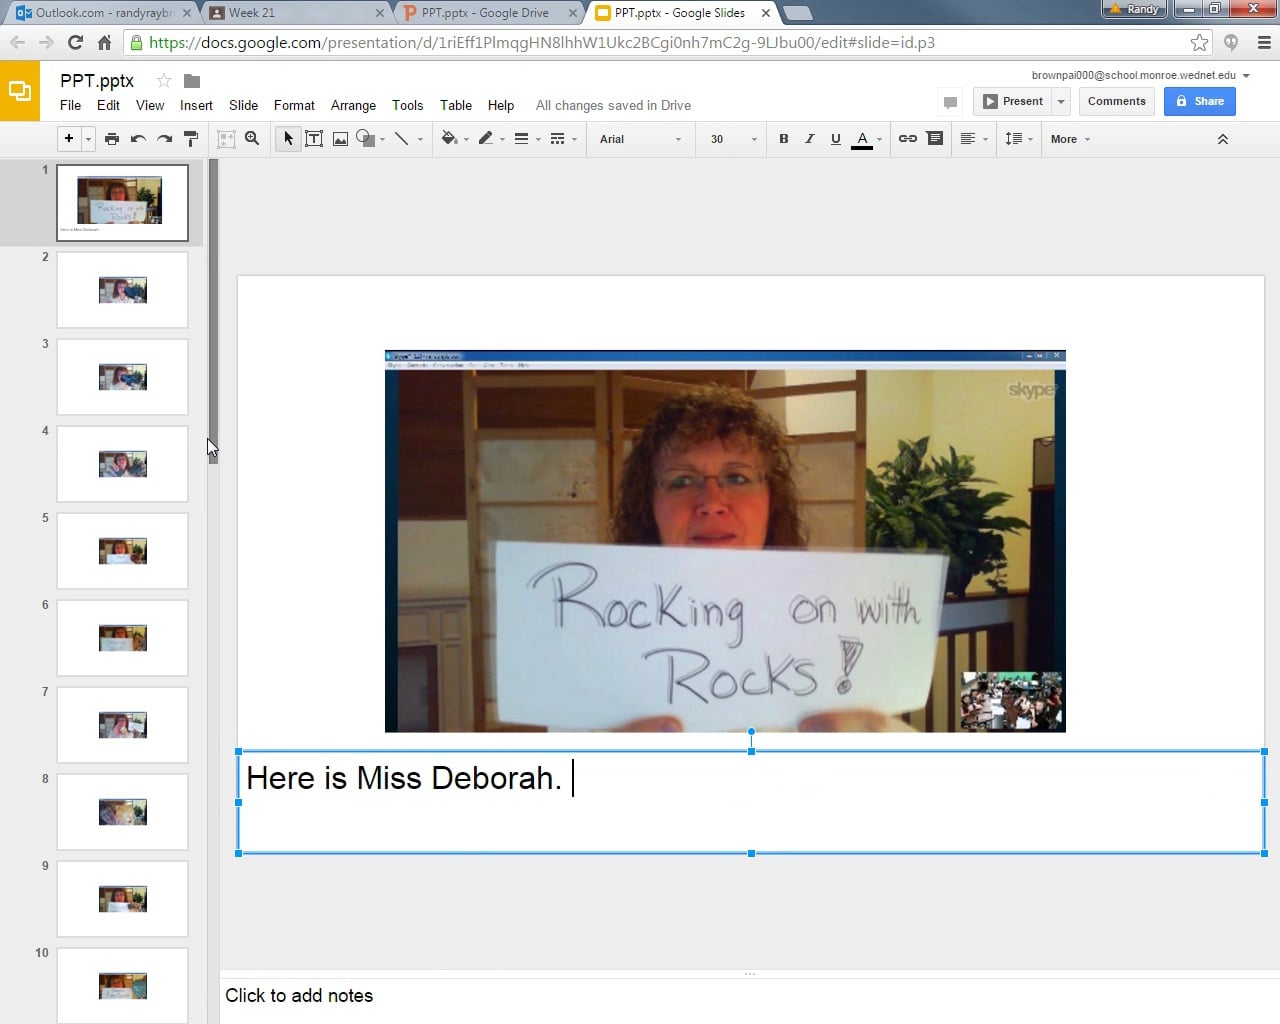The height and width of the screenshot is (1024, 1280).
Task: Open the comment bubble icon beside Present
Action: 950,101
